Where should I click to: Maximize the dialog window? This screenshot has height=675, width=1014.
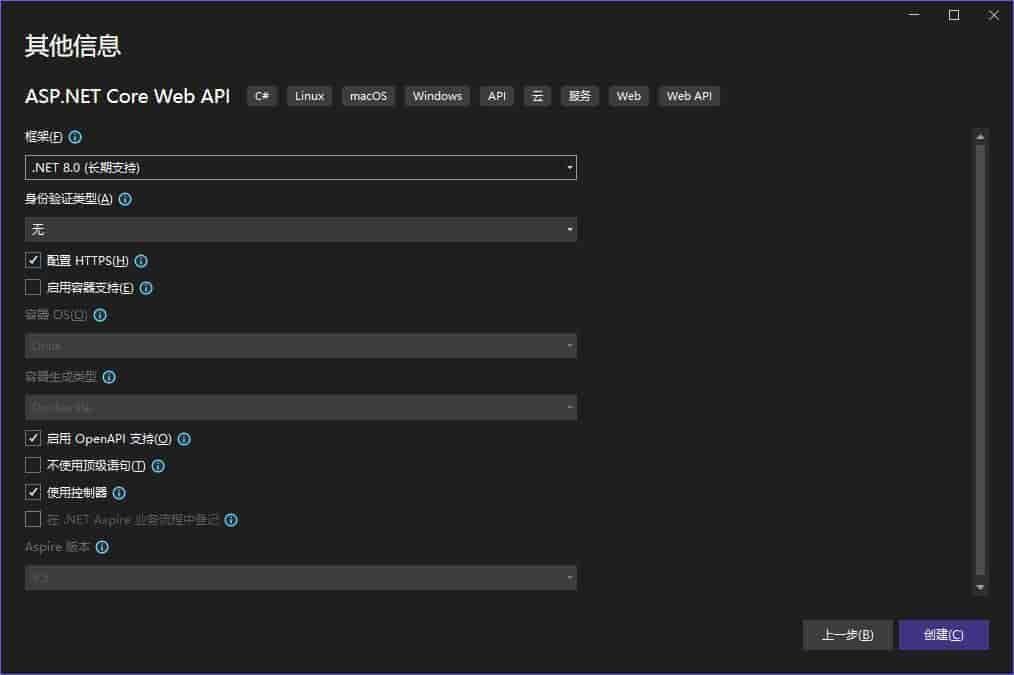point(954,15)
